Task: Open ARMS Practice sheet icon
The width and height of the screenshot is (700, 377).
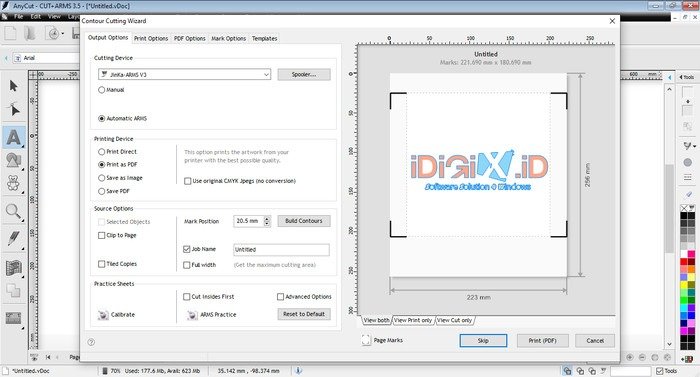Action: 192,315
